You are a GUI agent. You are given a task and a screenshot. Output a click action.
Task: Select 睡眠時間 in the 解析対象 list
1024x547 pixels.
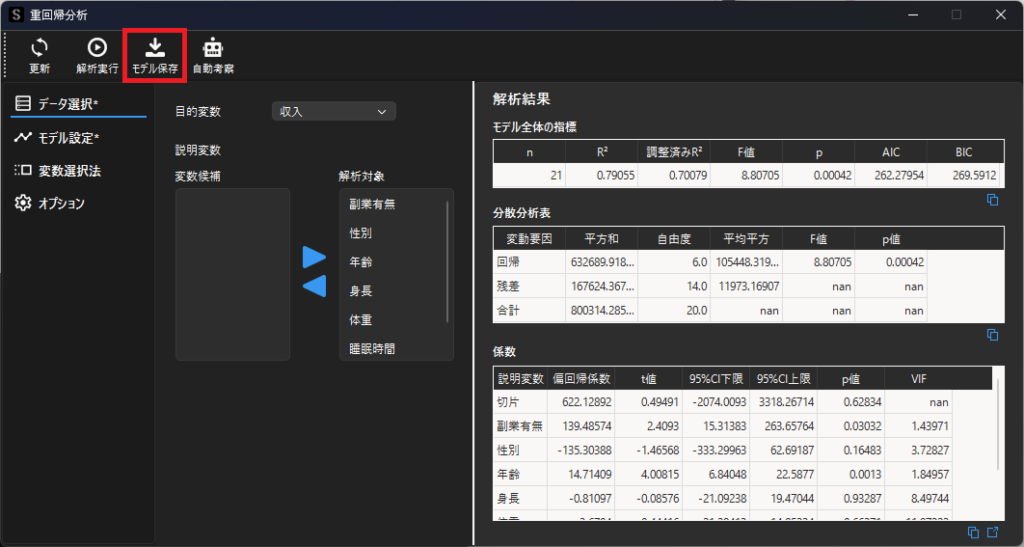click(371, 349)
